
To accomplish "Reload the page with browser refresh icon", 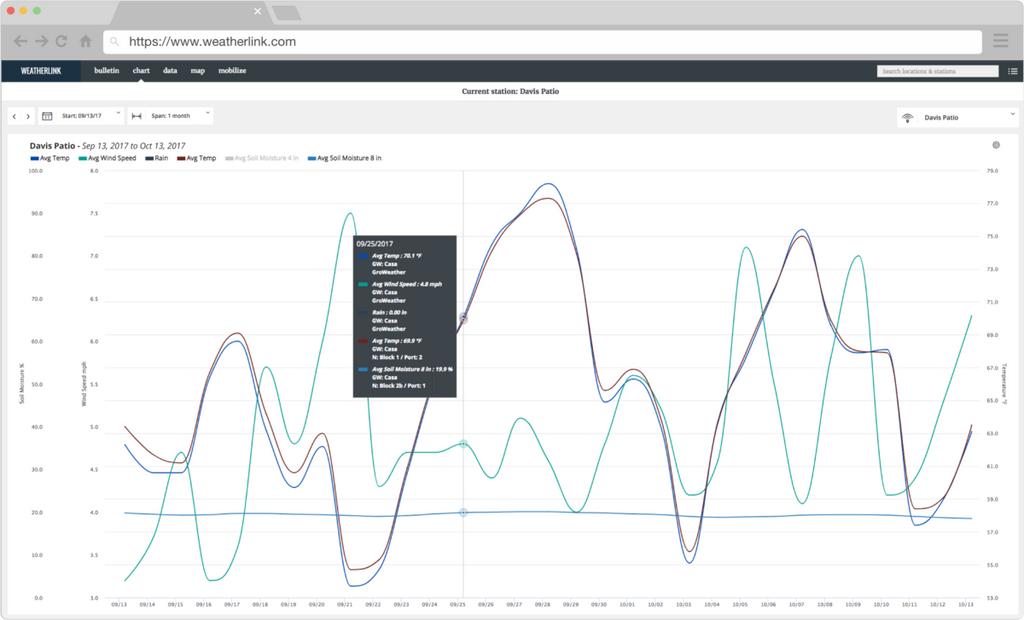I will [x=62, y=42].
